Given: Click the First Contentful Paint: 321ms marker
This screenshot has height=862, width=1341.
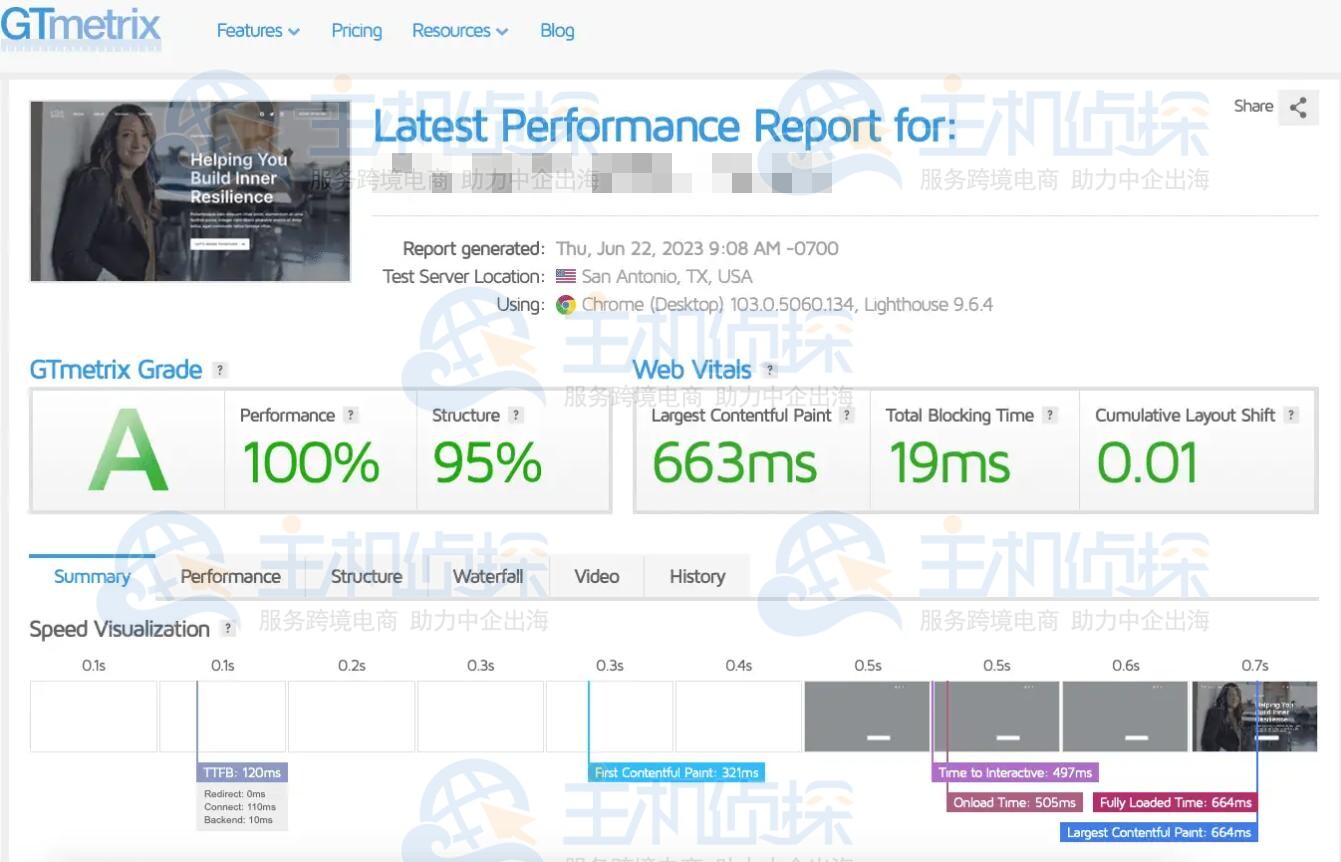Looking at the screenshot, I should pyautogui.click(x=677, y=773).
